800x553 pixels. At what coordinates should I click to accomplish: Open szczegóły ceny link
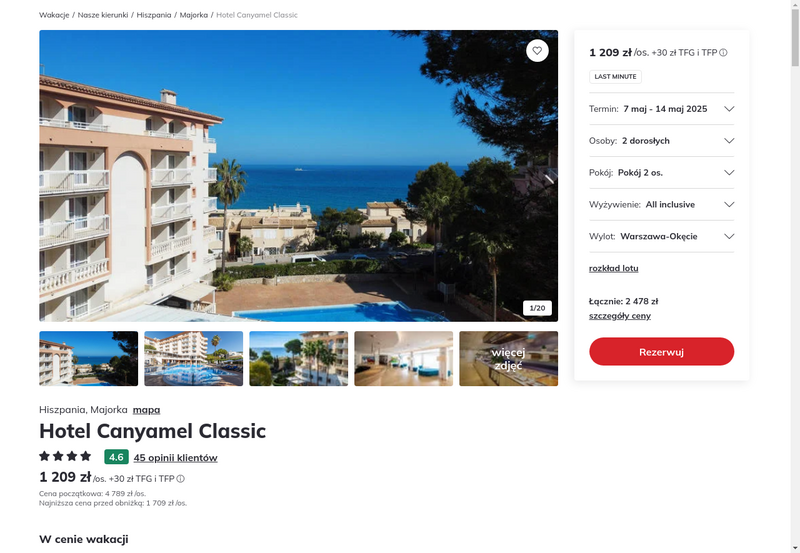[x=619, y=316]
